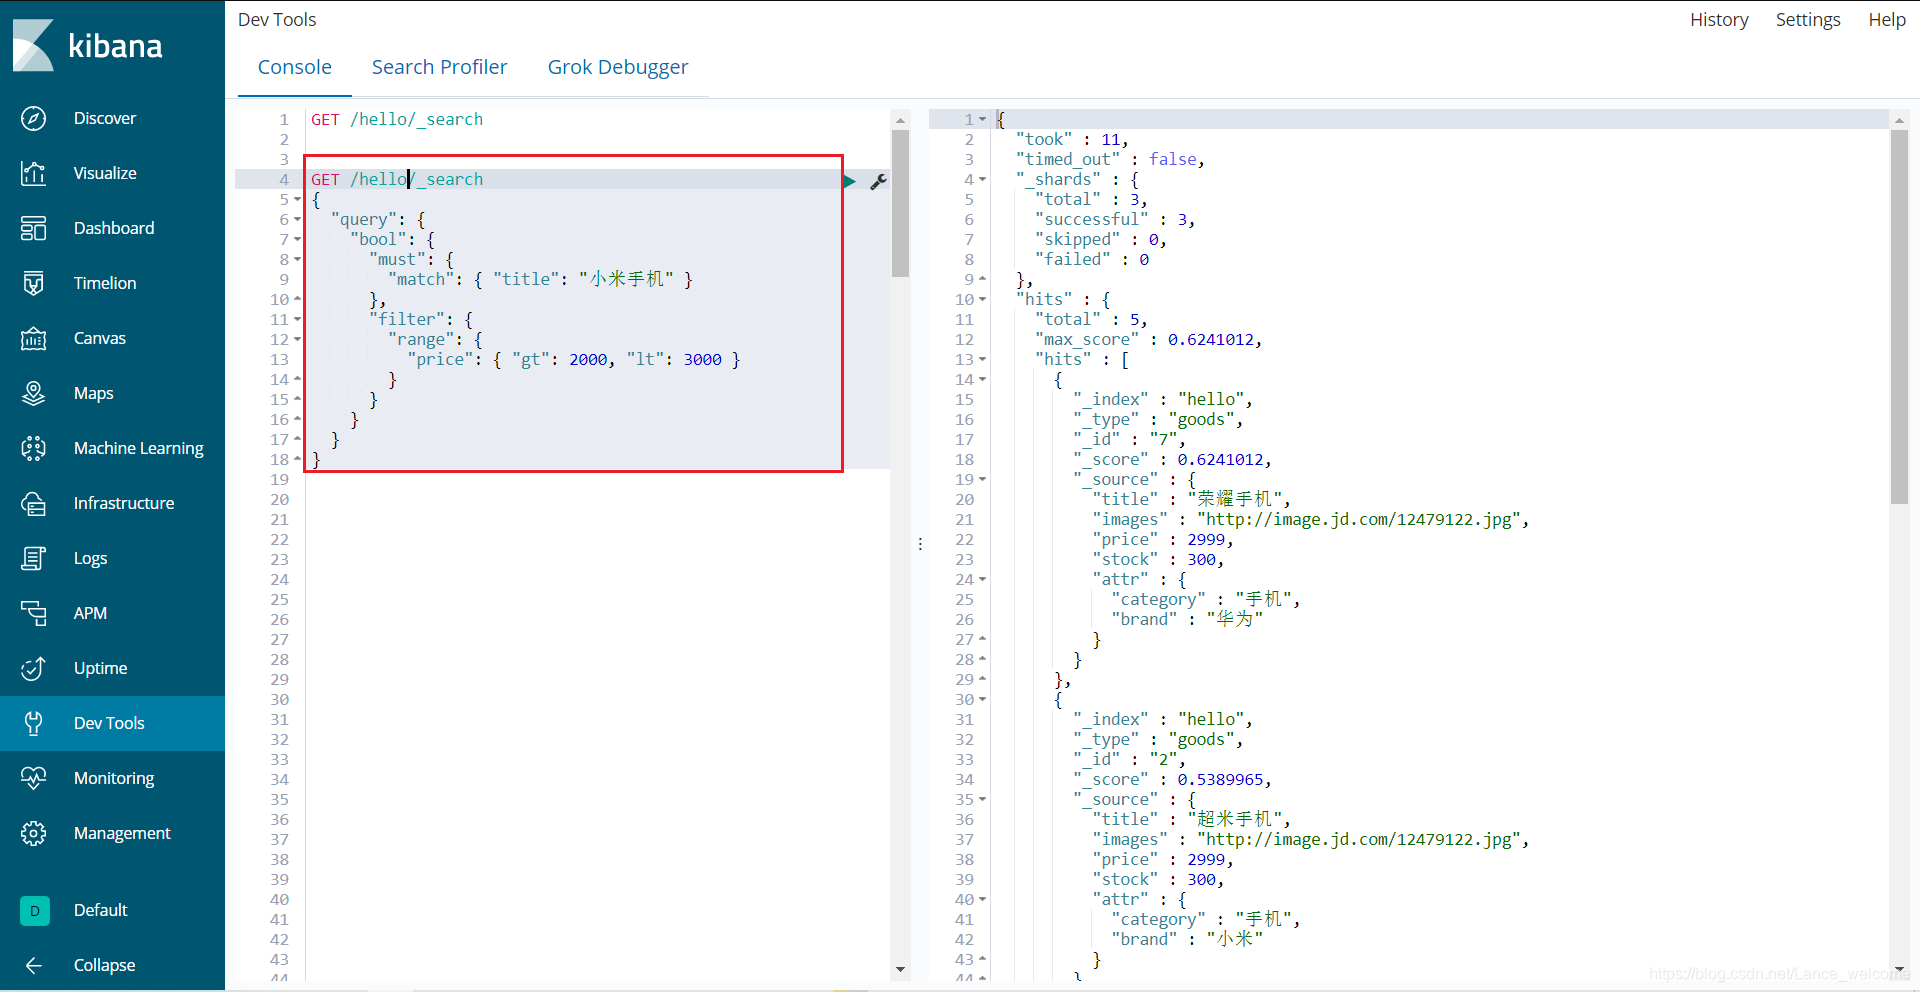The image size is (1920, 992).
Task: Collapse "attr" fold arrow at response line 24
Action: pyautogui.click(x=982, y=579)
